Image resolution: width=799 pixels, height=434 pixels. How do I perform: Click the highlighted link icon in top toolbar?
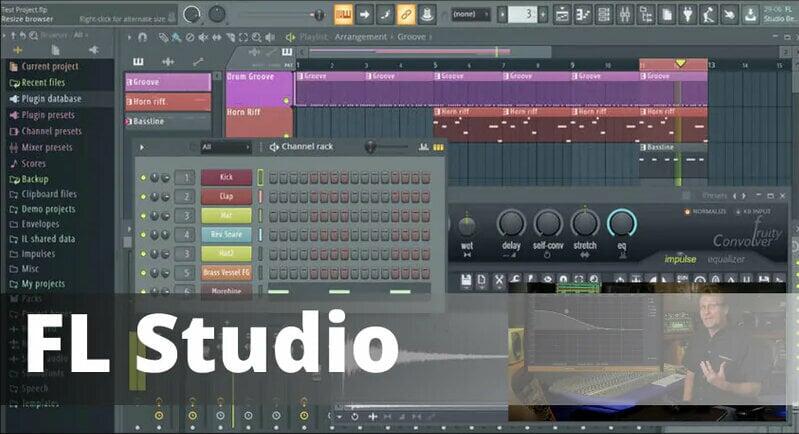click(x=406, y=14)
